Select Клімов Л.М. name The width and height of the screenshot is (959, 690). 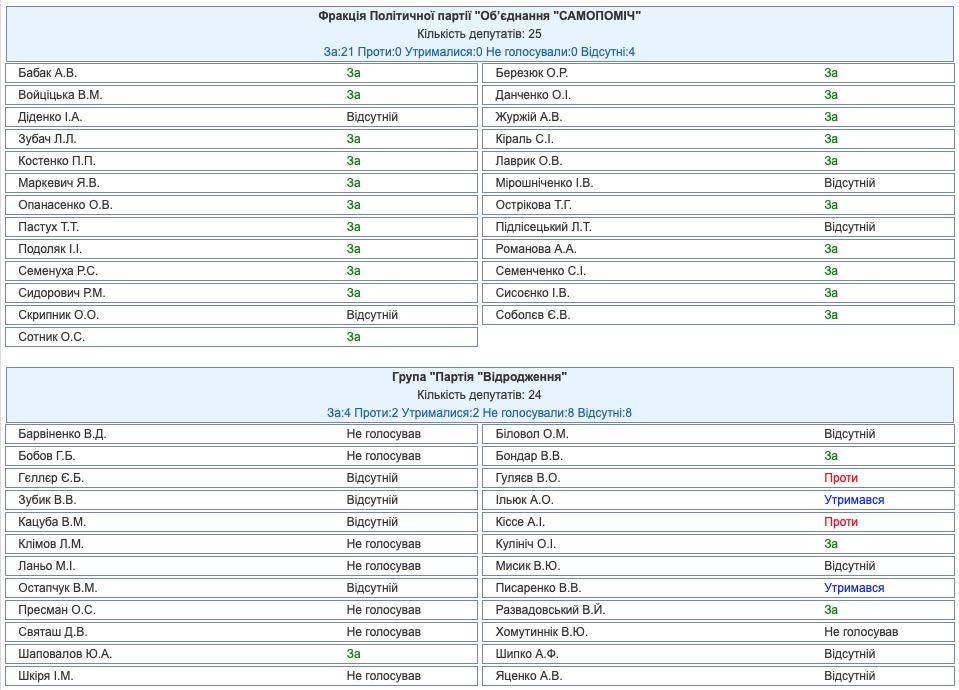coord(51,544)
